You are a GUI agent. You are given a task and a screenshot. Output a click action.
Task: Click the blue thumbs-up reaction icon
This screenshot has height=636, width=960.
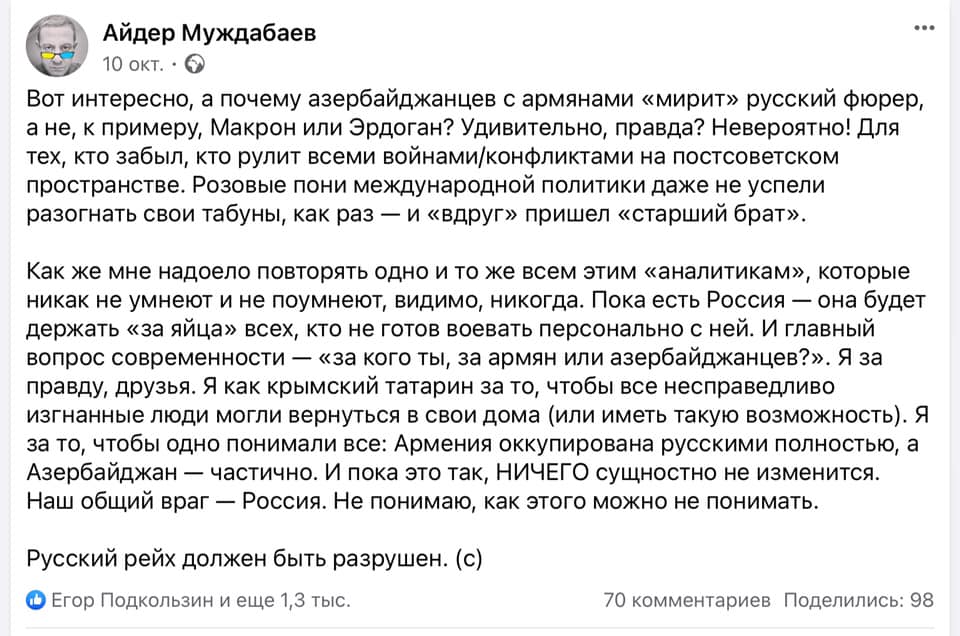point(36,600)
